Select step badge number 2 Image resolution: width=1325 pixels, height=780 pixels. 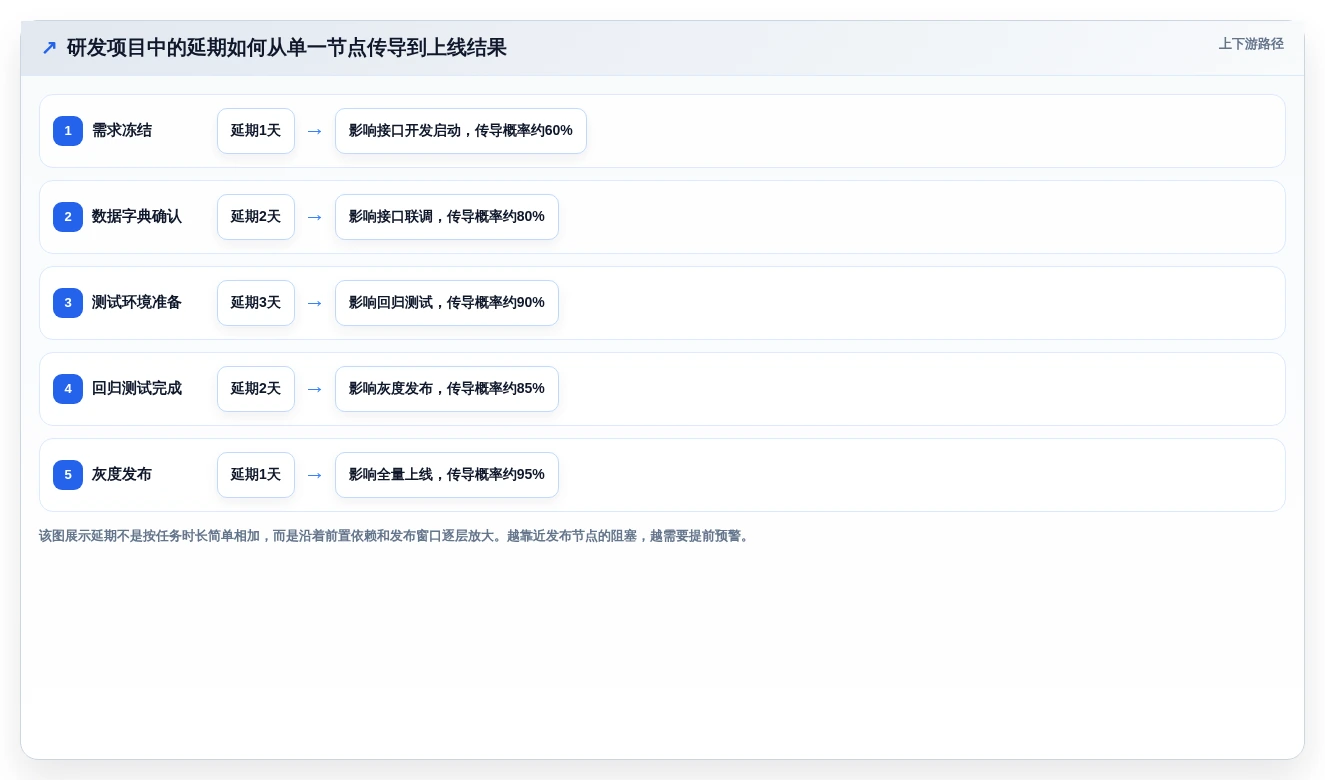tap(68, 217)
